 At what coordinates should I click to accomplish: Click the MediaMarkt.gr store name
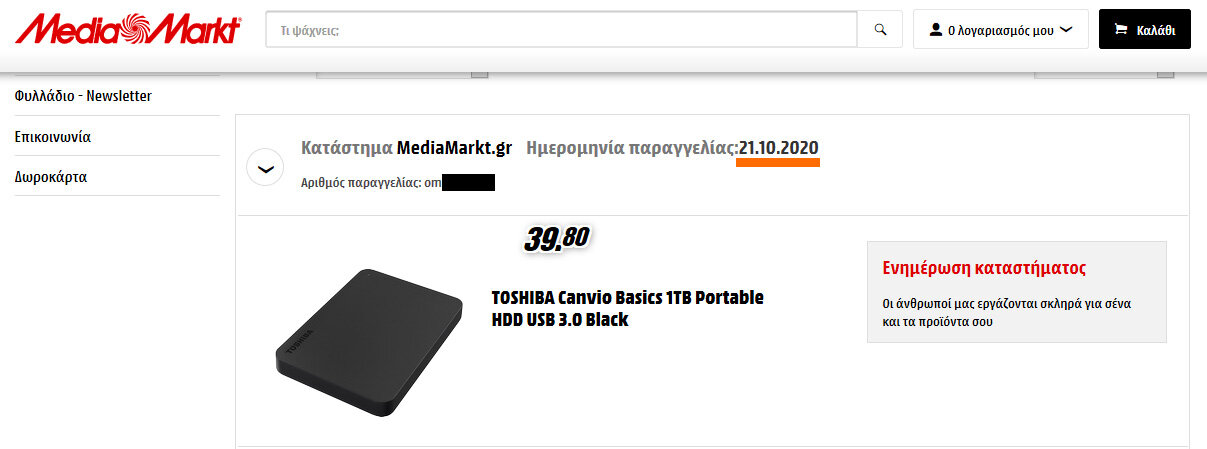click(454, 148)
